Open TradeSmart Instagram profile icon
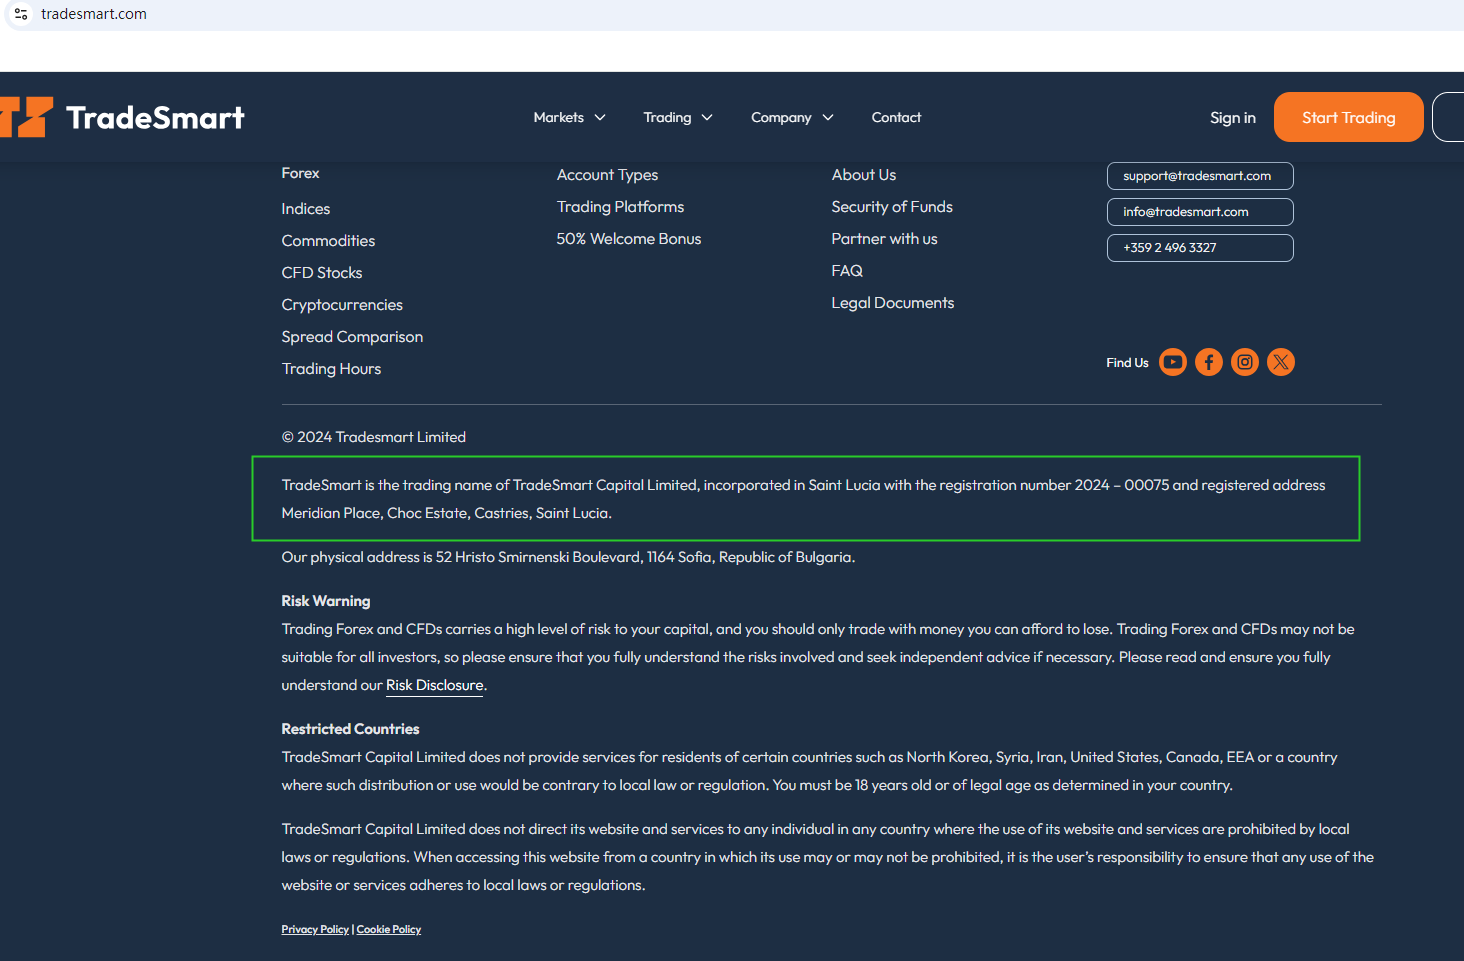 tap(1245, 362)
